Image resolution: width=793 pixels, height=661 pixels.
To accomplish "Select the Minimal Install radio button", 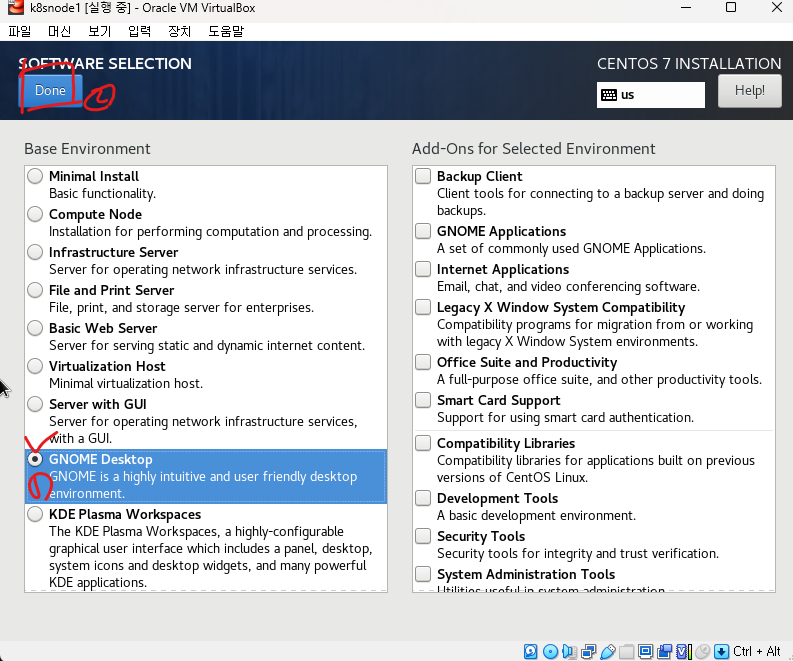I will tap(35, 176).
